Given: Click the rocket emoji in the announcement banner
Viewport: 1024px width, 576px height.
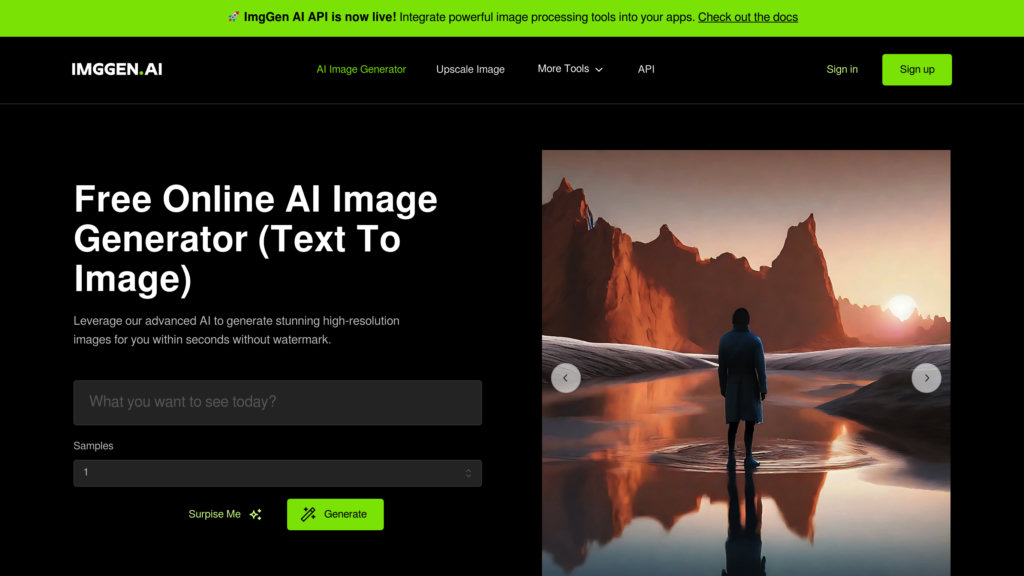Looking at the screenshot, I should (233, 17).
